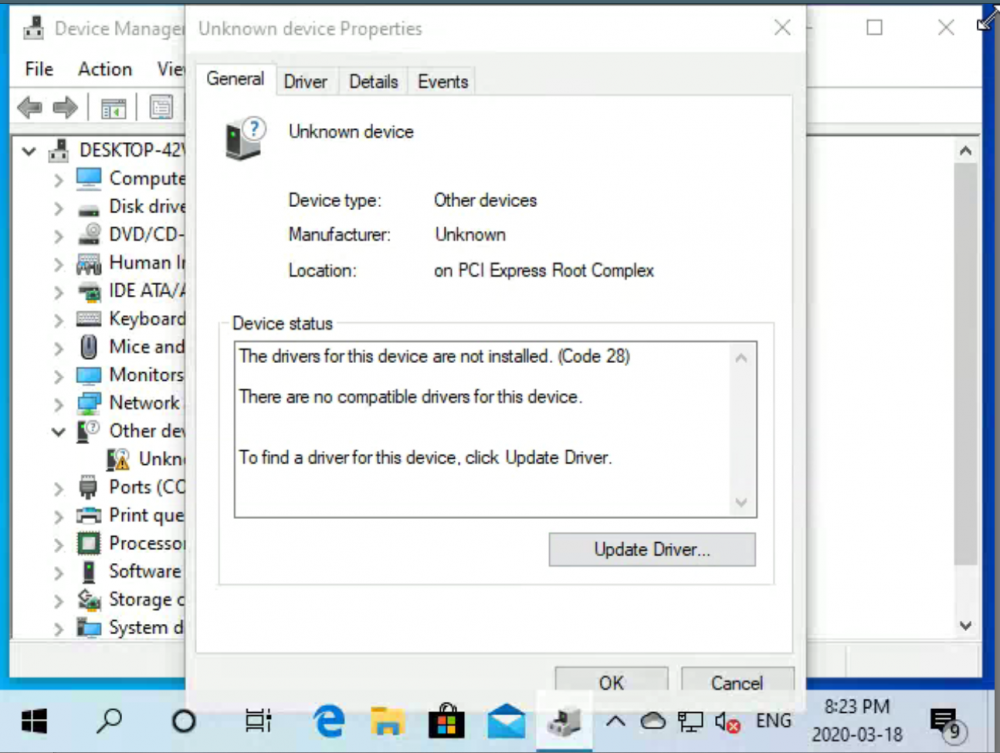Expand the Computer tree node

tap(59, 180)
